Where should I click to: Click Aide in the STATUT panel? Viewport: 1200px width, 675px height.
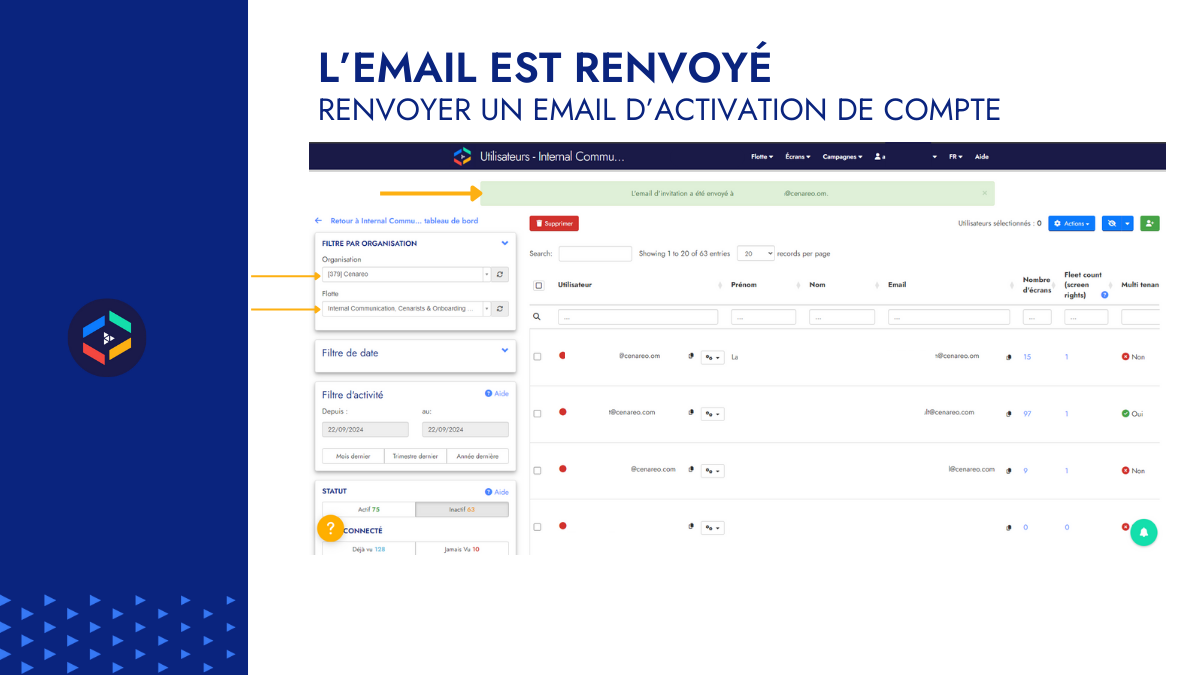[x=497, y=492]
